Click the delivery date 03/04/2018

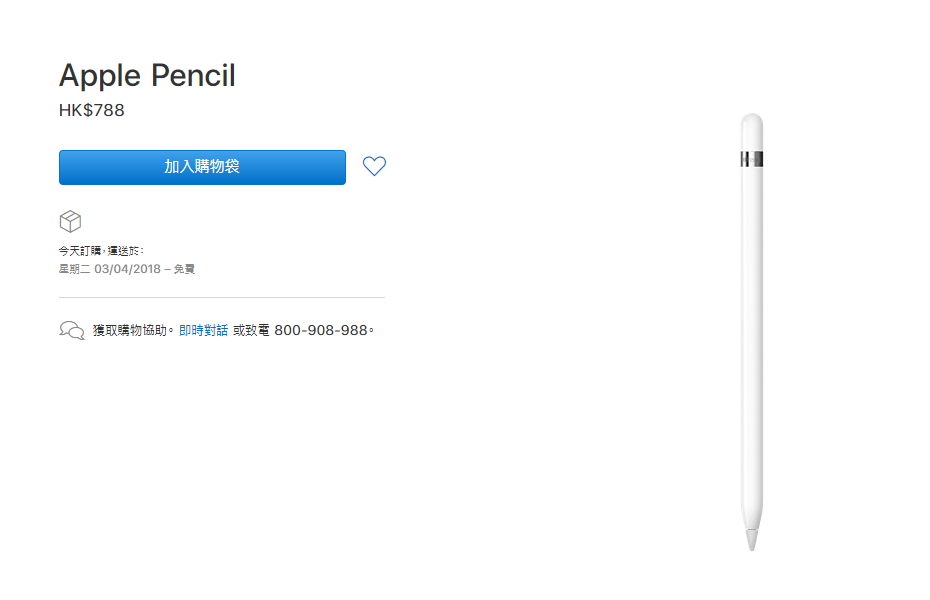point(128,269)
